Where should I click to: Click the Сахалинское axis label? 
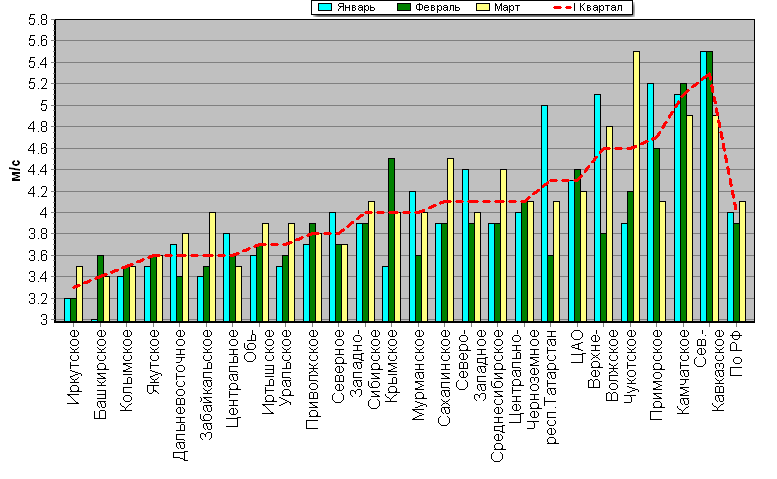444,377
